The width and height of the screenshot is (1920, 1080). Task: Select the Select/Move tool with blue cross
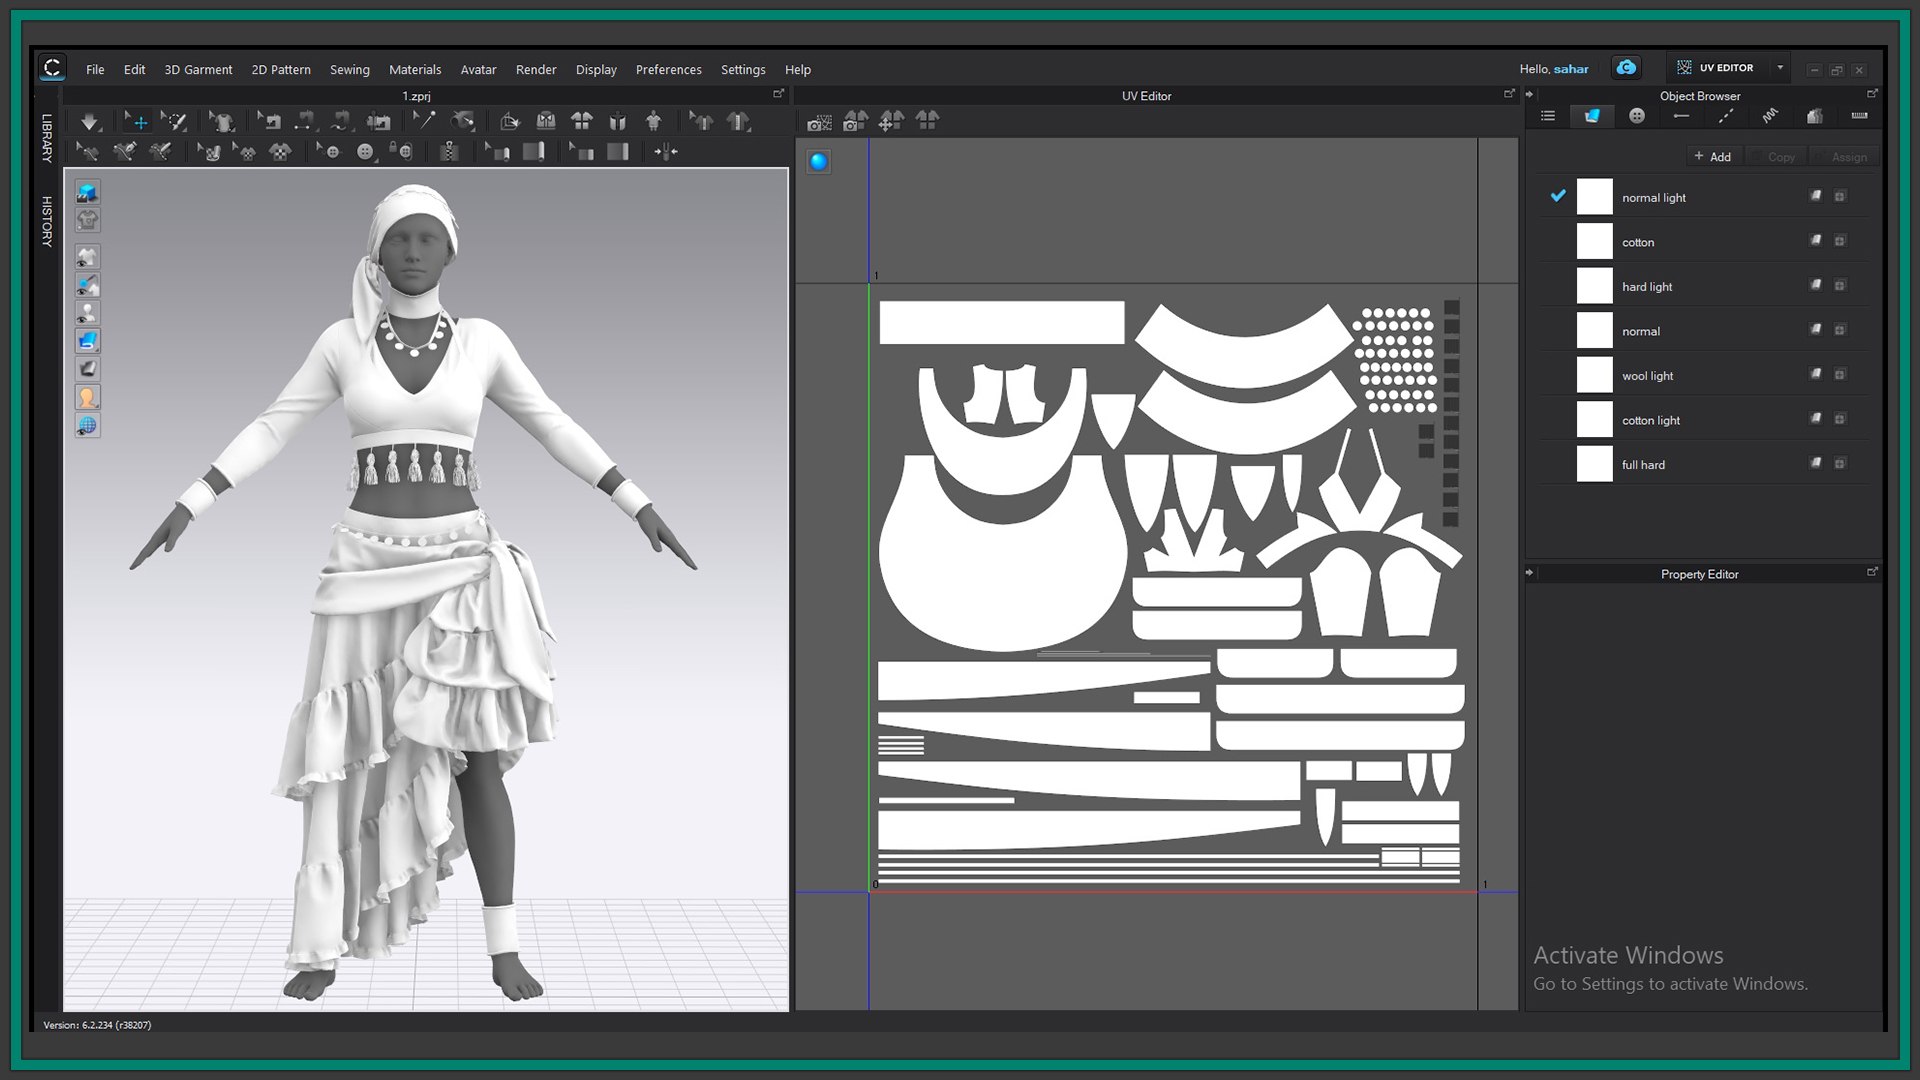pos(137,121)
